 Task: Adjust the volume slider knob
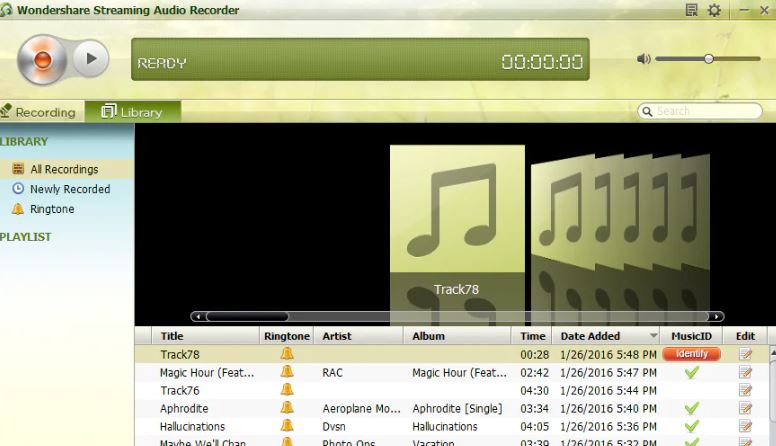click(709, 59)
